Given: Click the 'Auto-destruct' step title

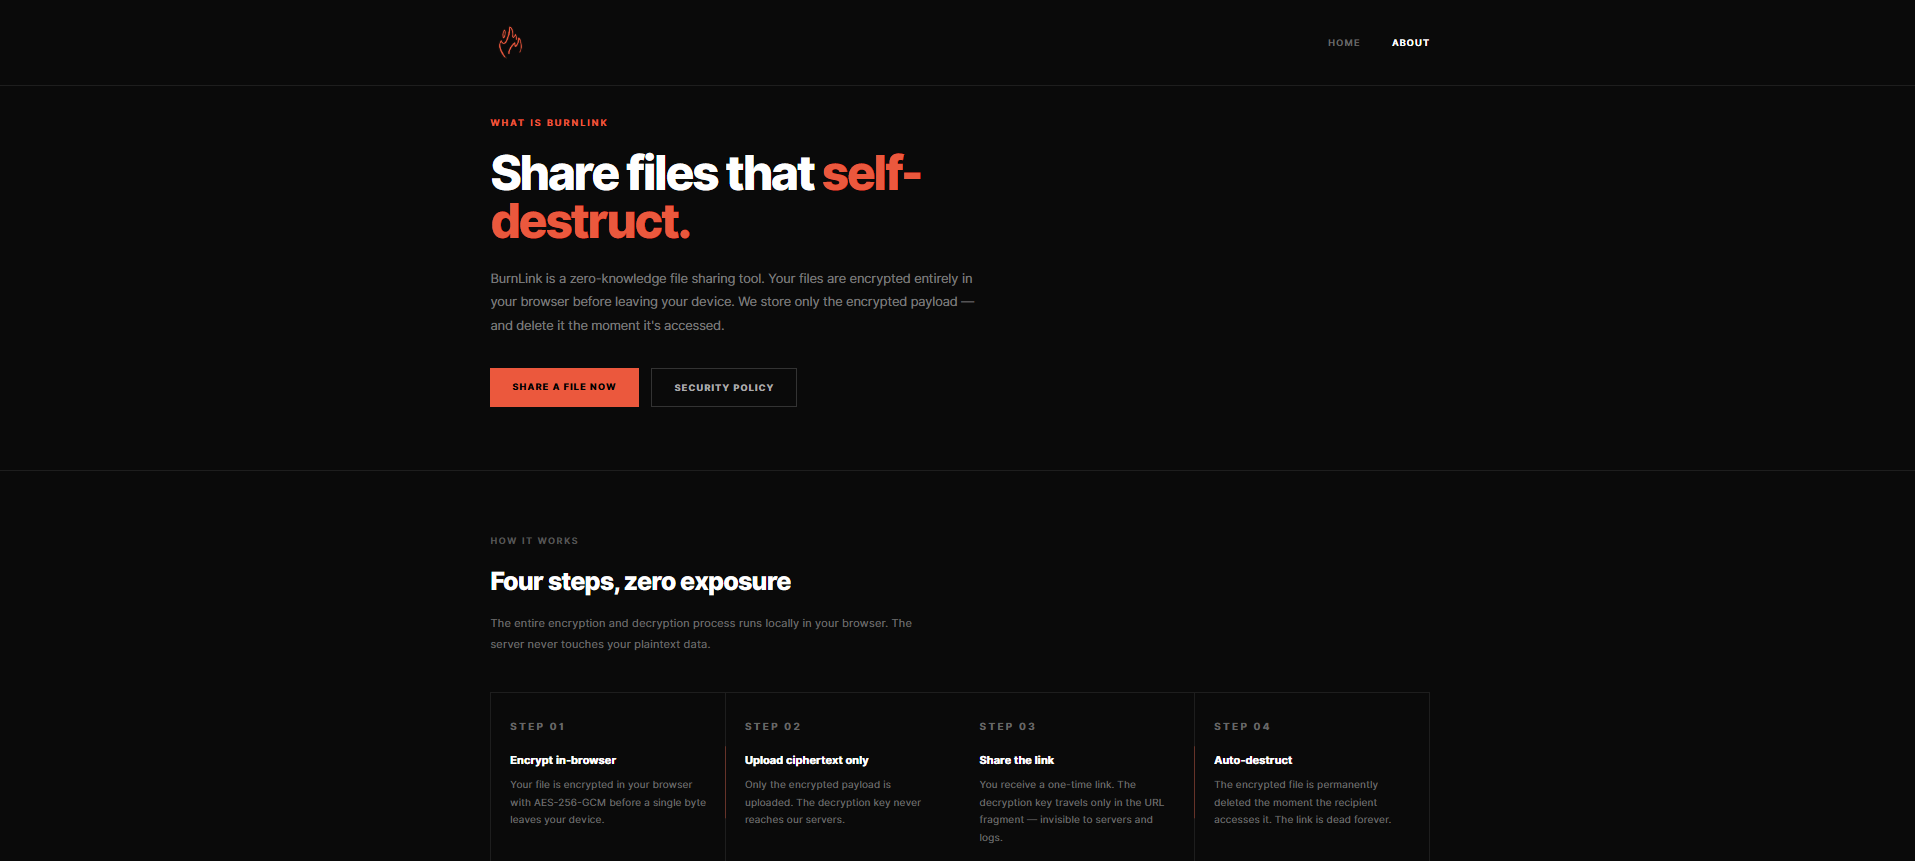Looking at the screenshot, I should click(1253, 760).
